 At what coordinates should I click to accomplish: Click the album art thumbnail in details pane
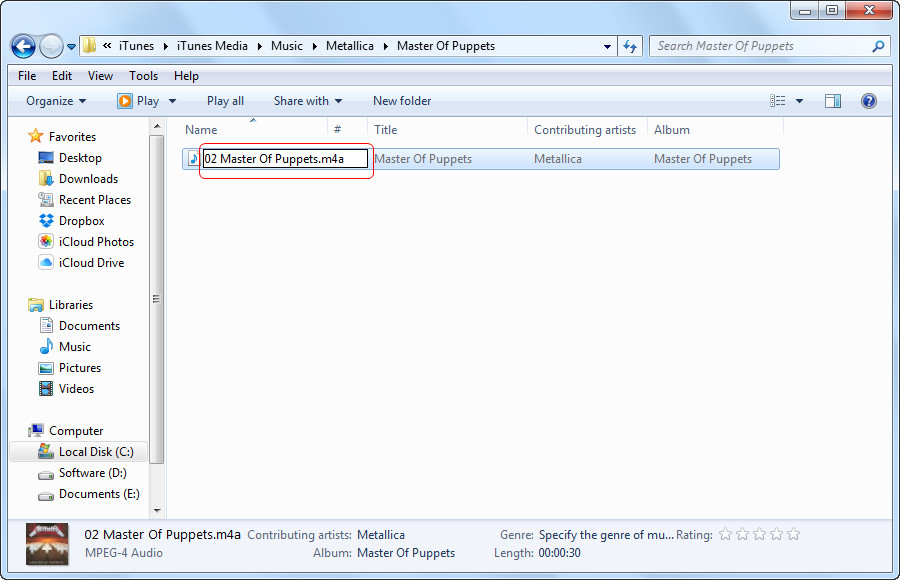[47, 544]
